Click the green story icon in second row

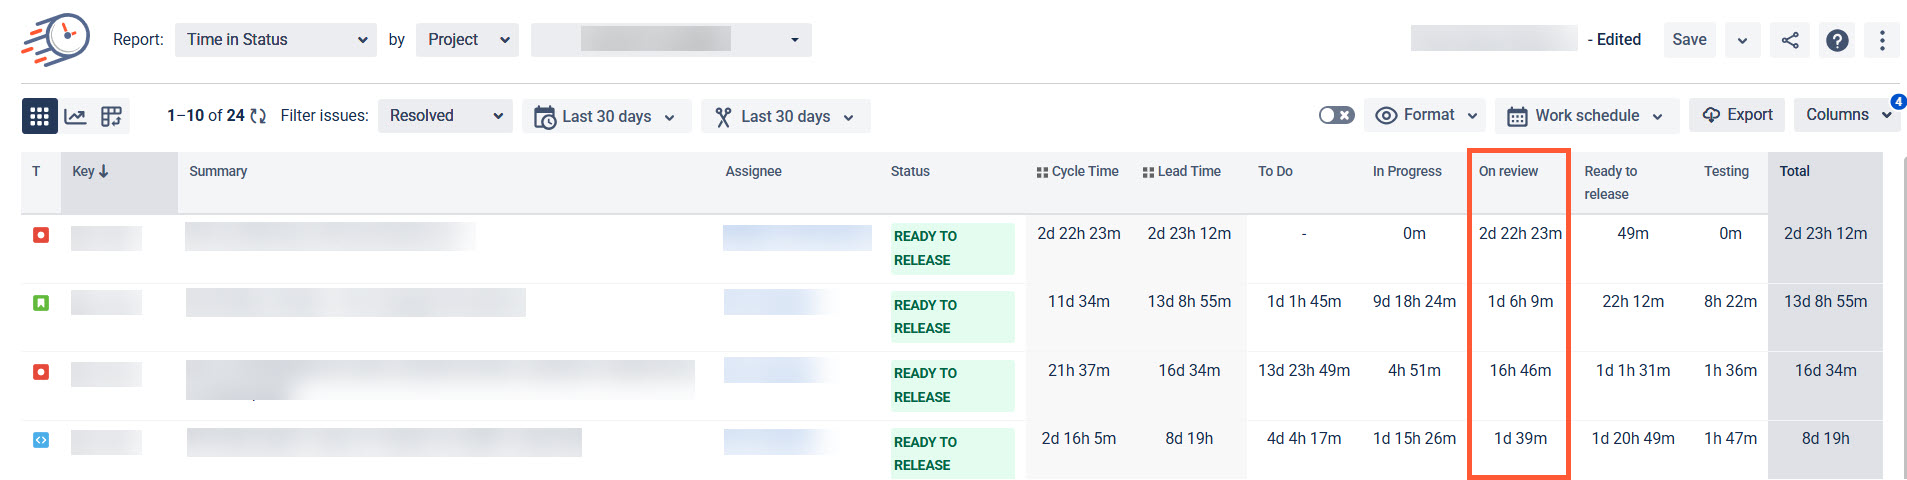[x=41, y=303]
